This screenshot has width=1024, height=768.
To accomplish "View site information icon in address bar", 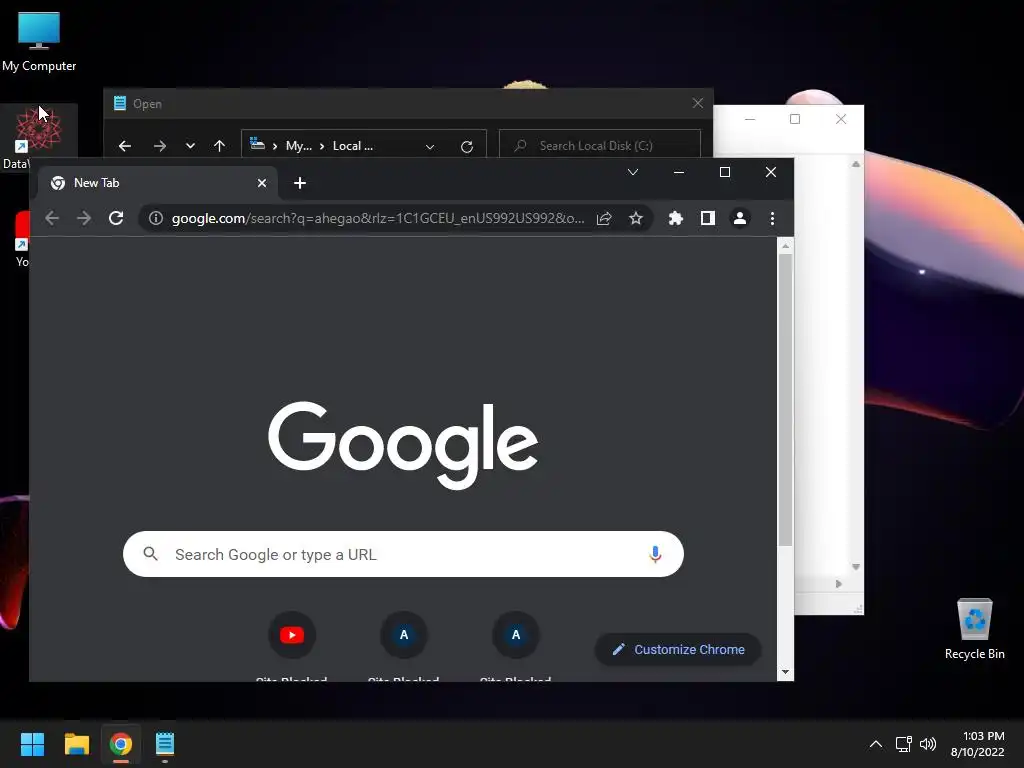I will [x=155, y=218].
